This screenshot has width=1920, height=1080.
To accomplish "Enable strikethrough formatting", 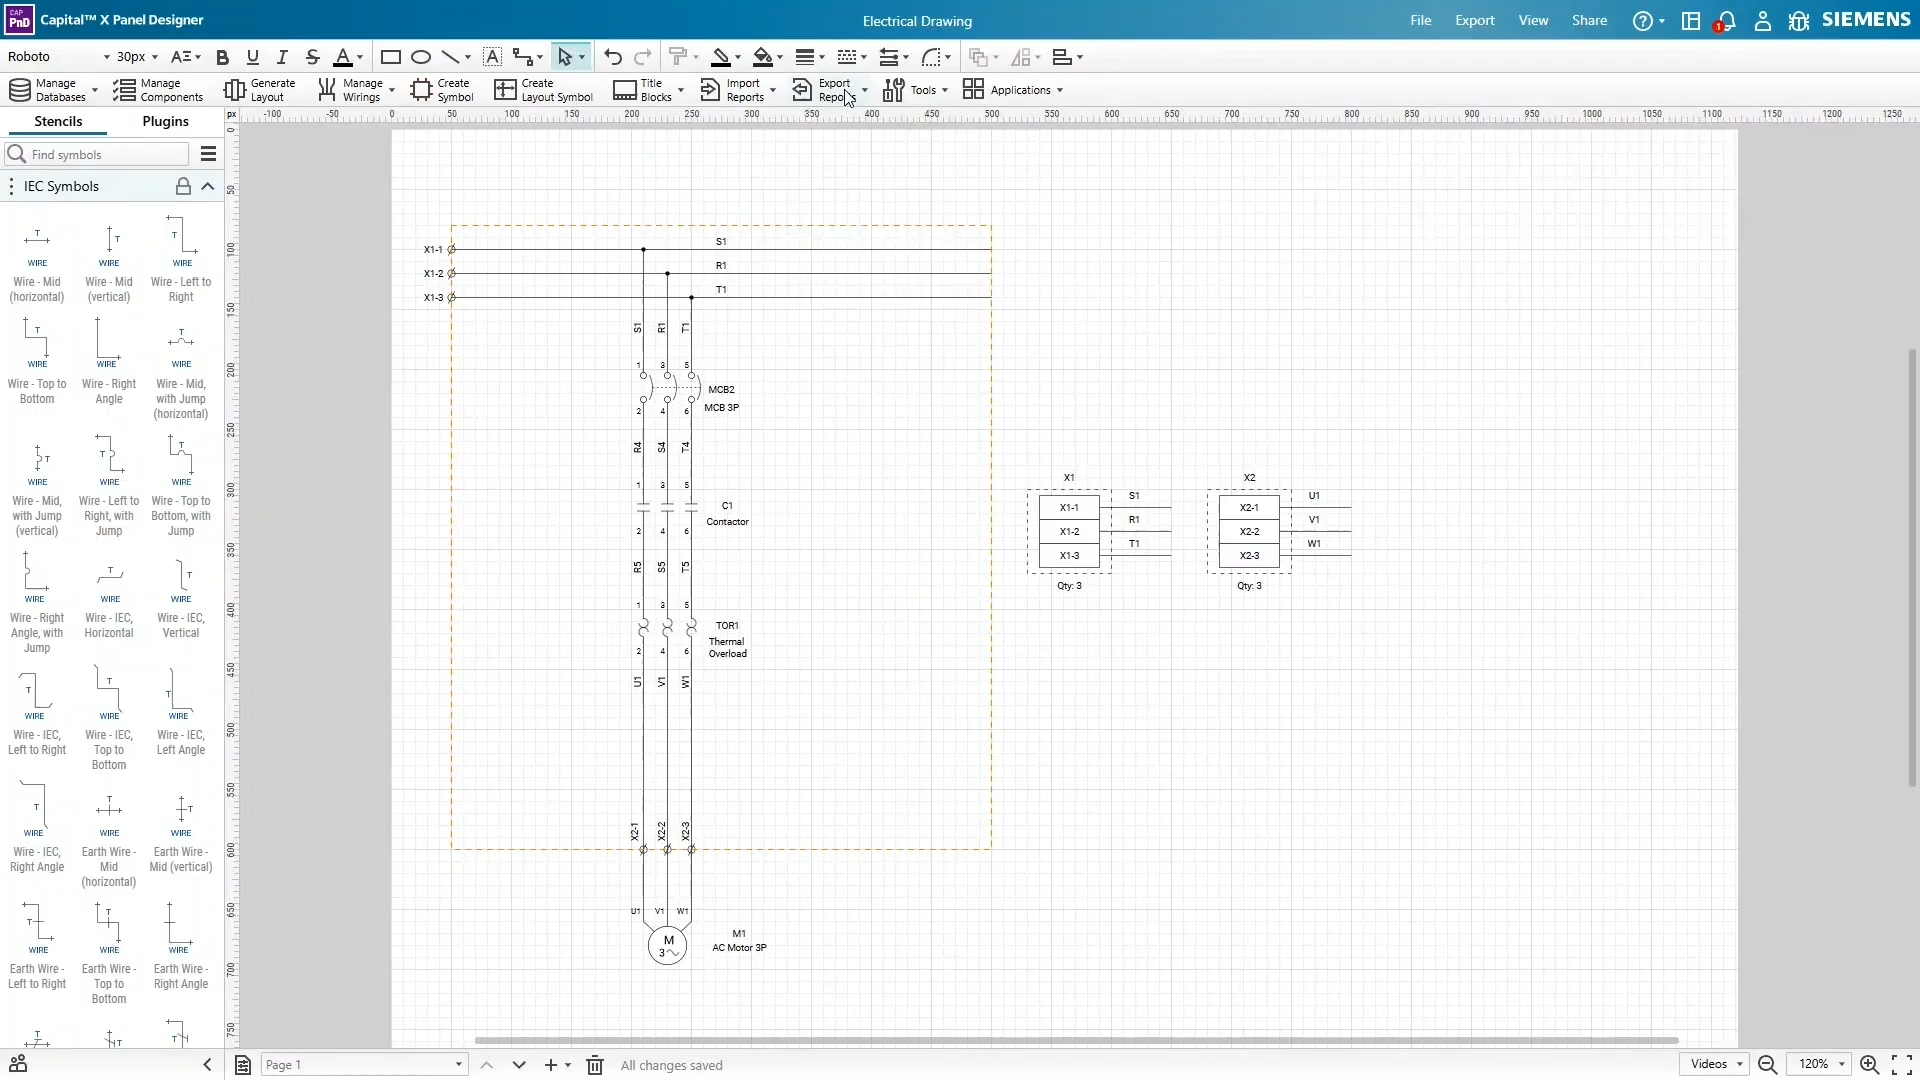I will coord(313,57).
